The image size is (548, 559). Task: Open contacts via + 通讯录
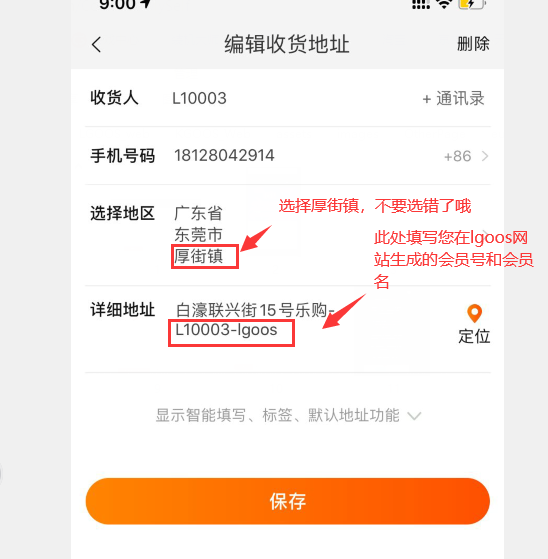tap(453, 98)
